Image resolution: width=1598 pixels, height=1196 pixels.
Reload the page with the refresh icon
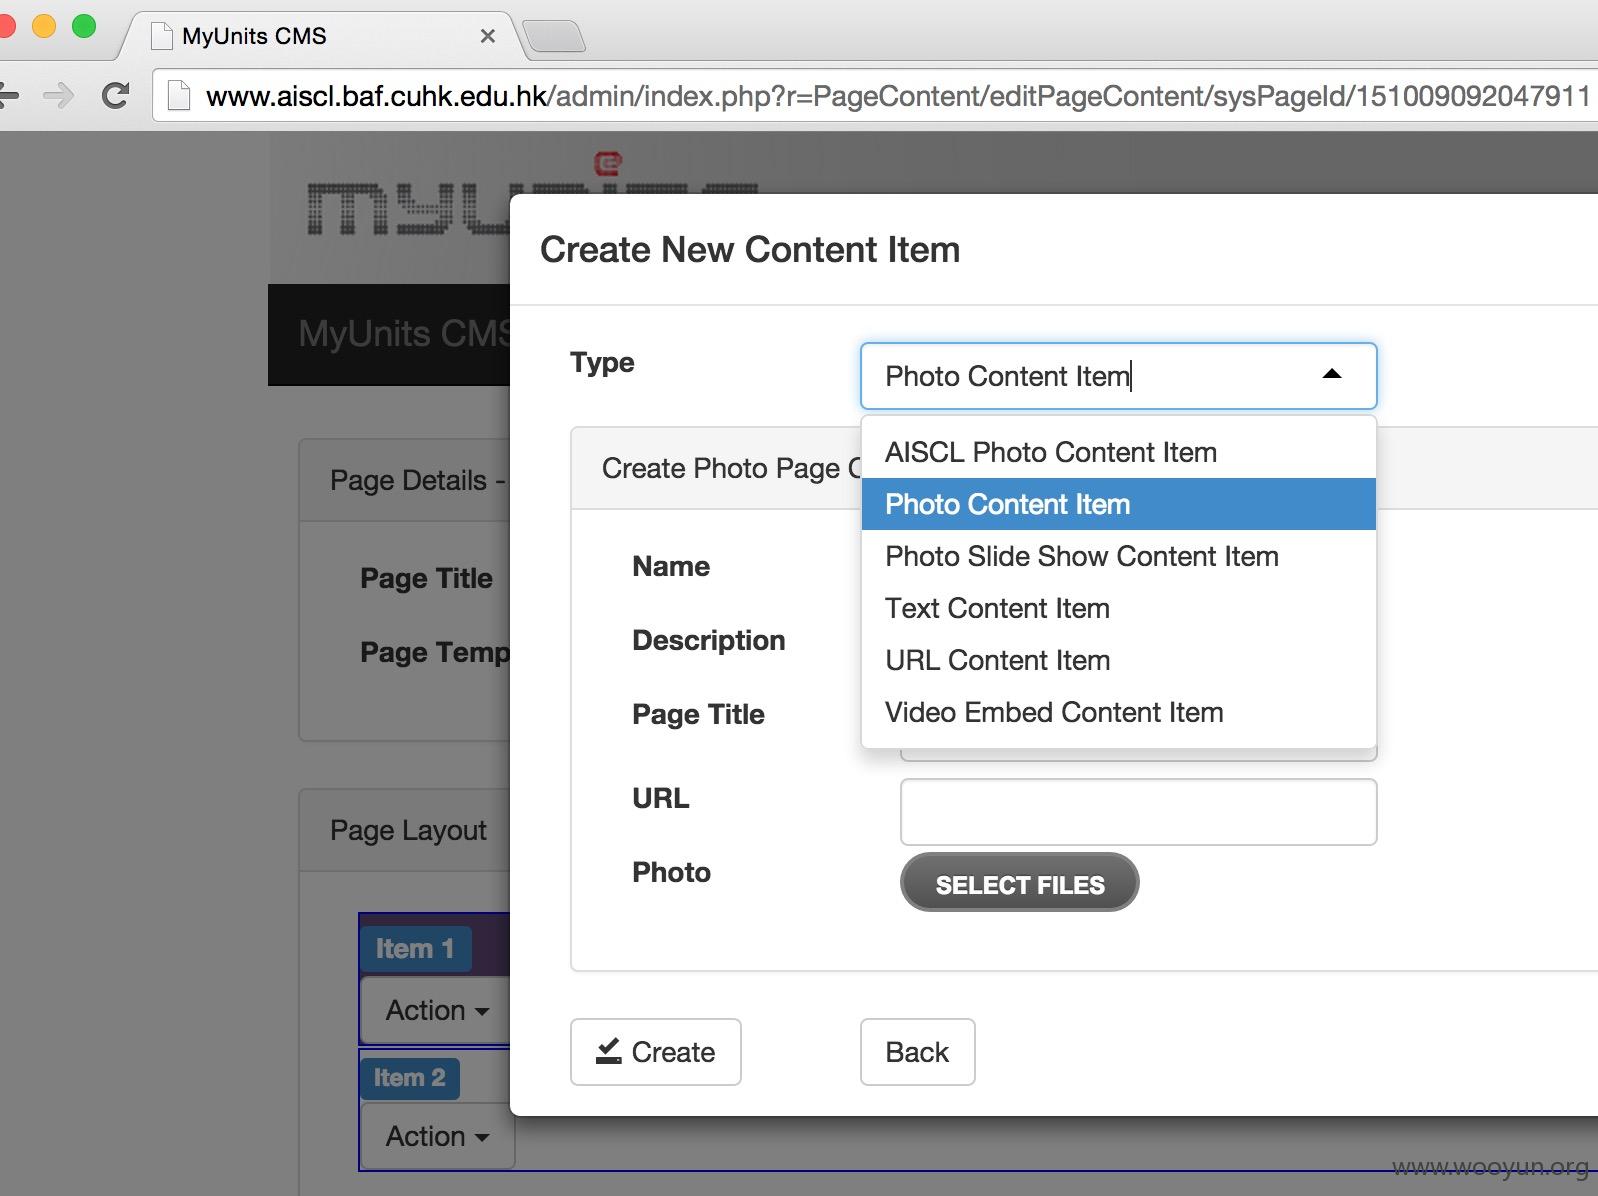point(116,96)
